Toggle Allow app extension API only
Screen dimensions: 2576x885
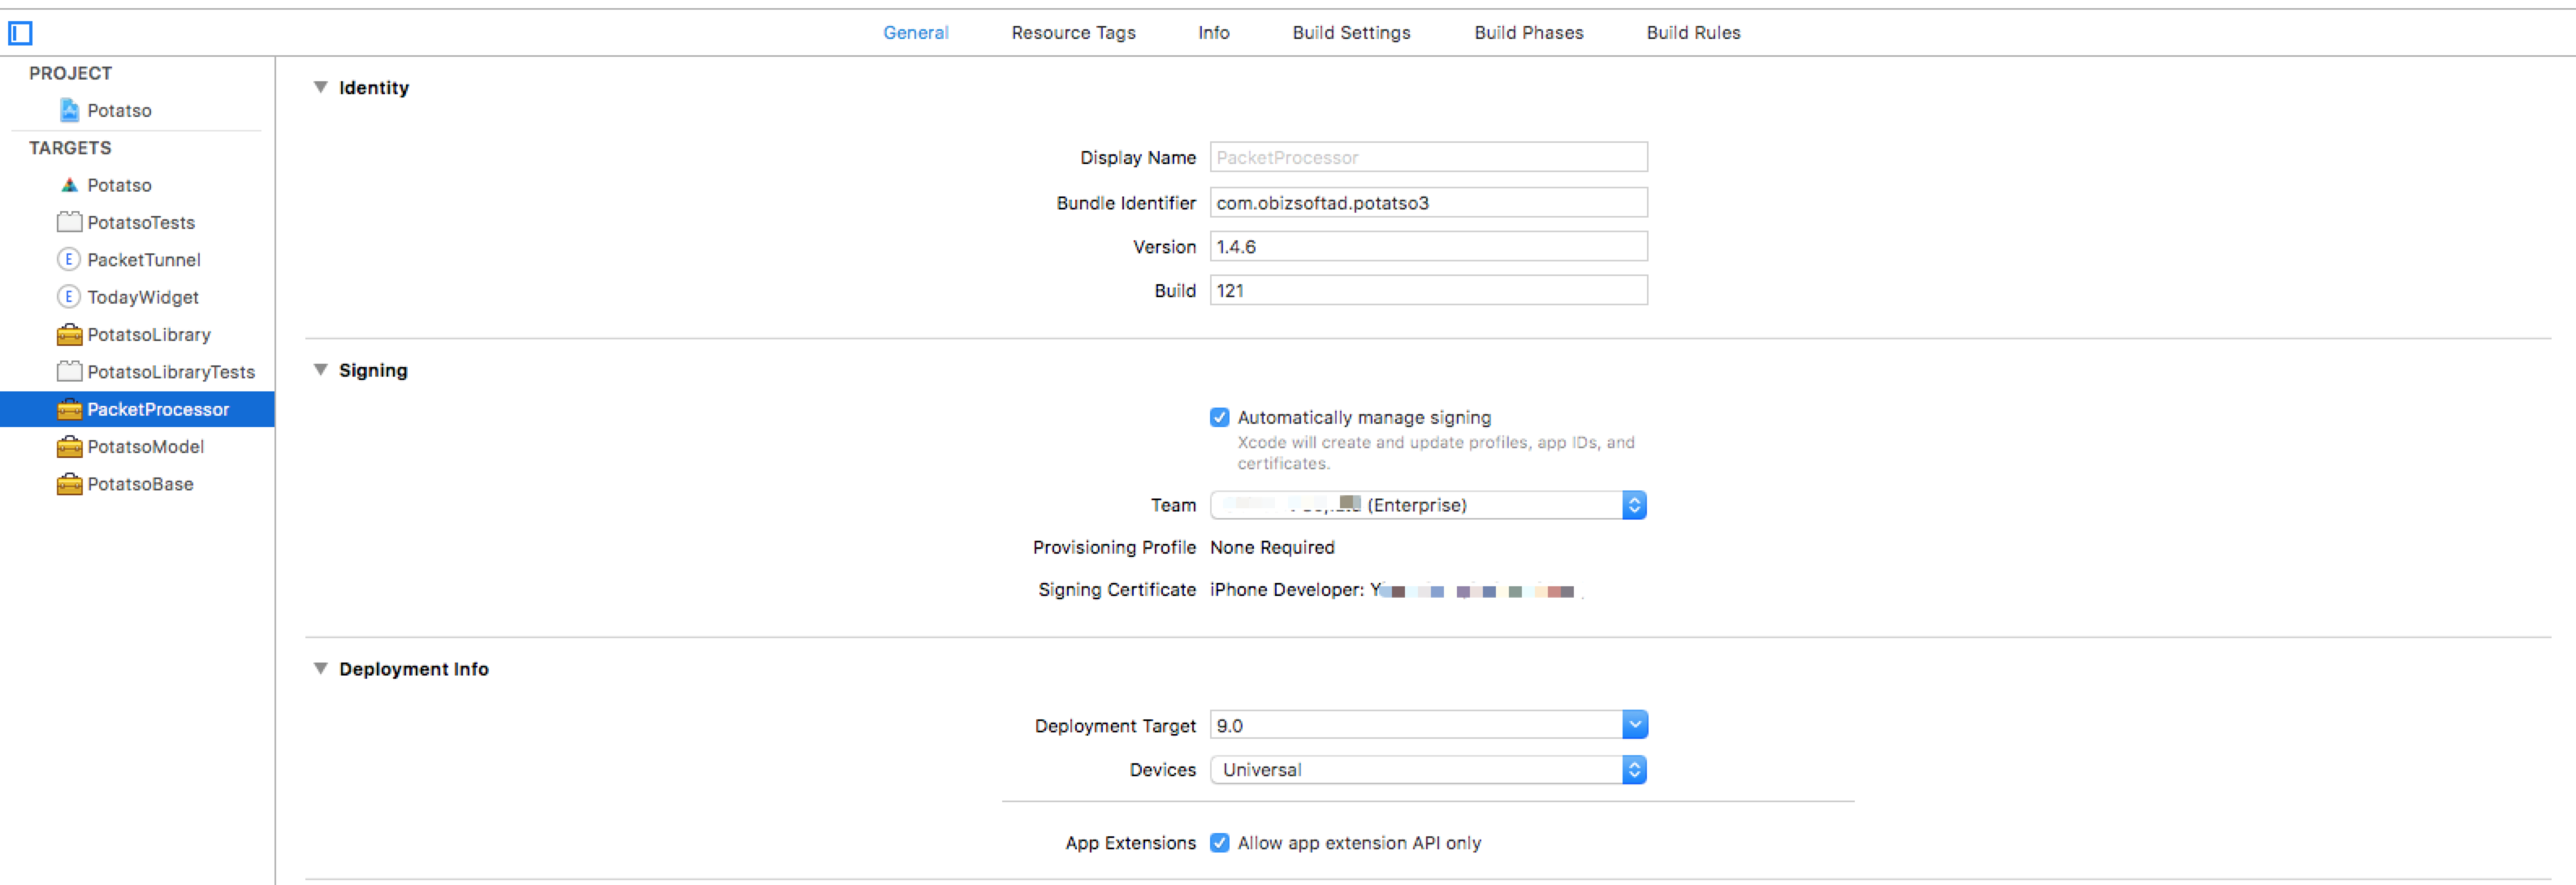point(1219,843)
